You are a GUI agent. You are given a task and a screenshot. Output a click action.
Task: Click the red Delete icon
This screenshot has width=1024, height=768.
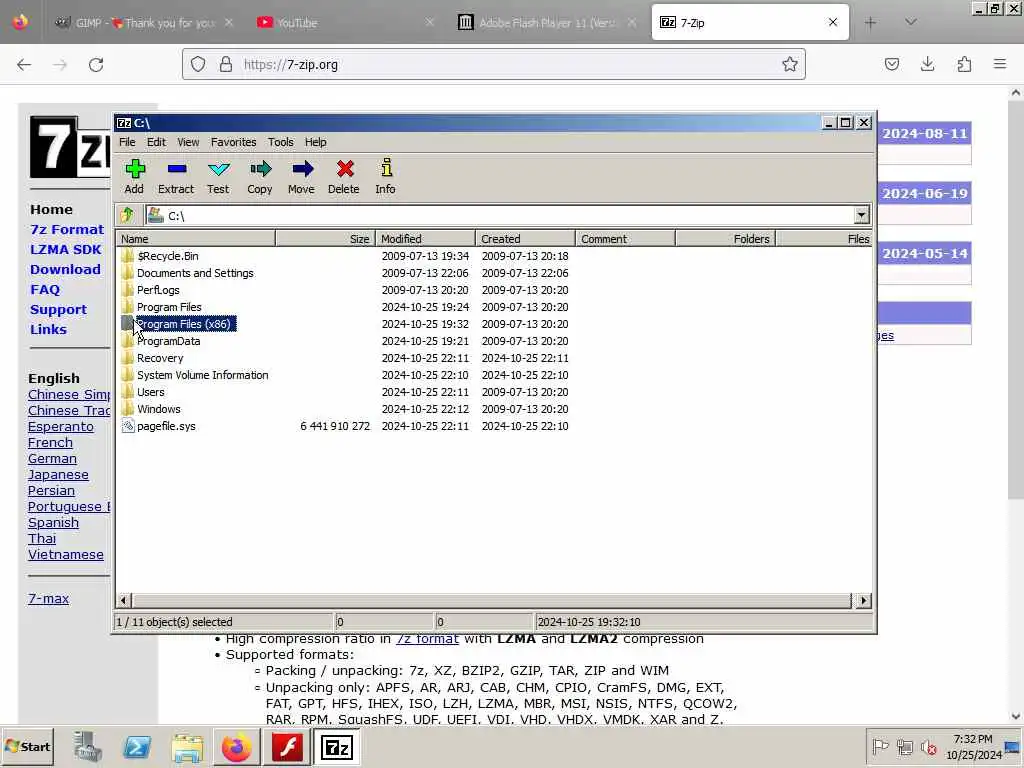click(345, 169)
